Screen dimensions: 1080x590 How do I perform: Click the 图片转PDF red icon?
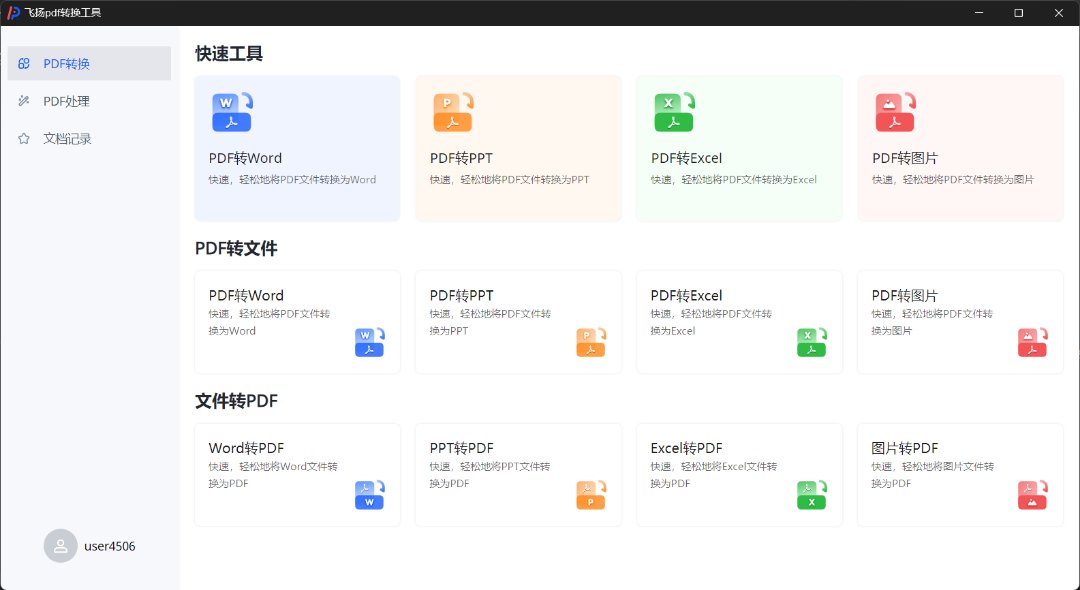[x=1032, y=495]
